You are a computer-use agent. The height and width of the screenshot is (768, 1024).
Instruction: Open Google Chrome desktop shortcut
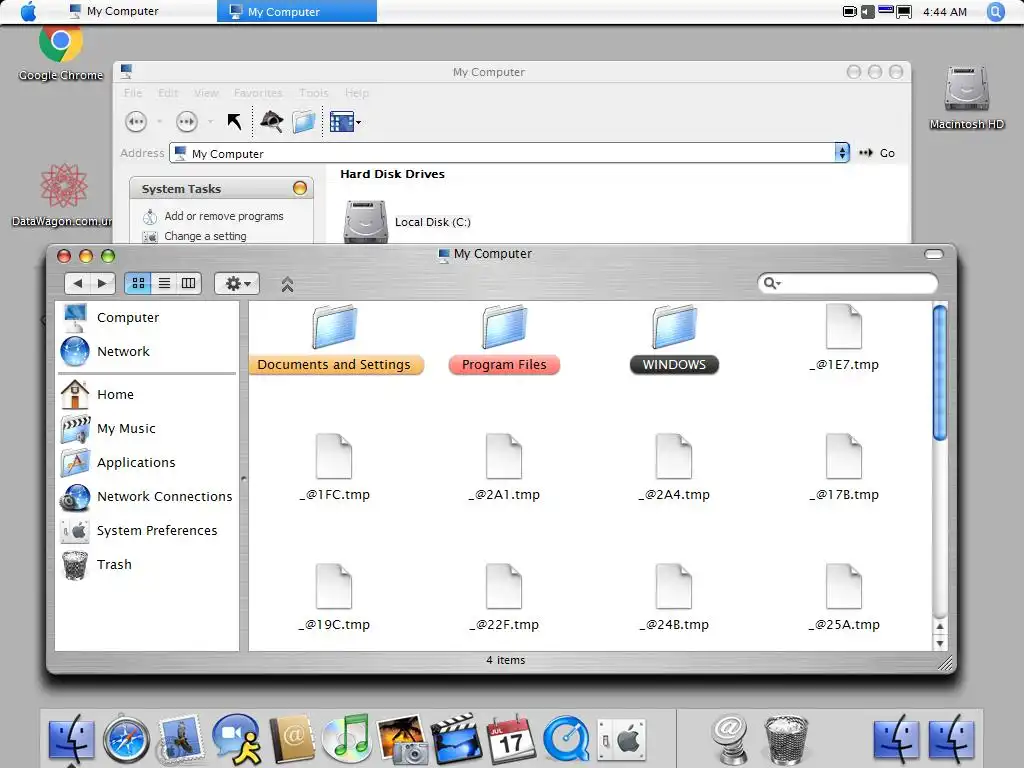(x=61, y=54)
